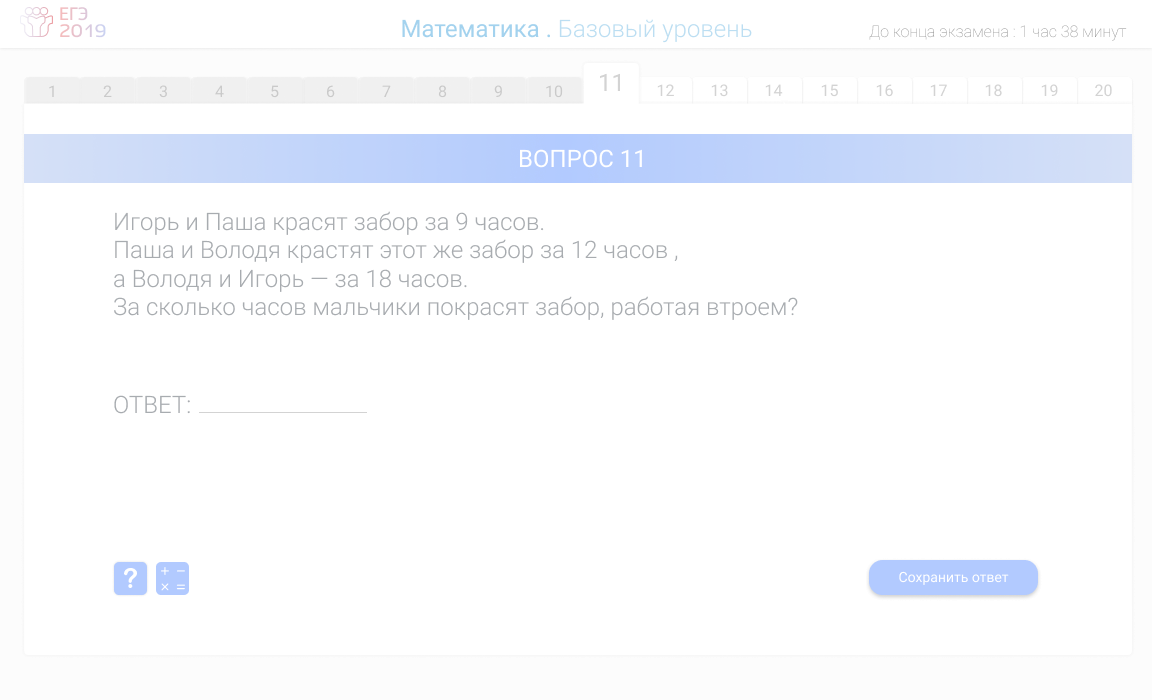Open question 9
This screenshot has width=1152, height=700.
coord(497,90)
